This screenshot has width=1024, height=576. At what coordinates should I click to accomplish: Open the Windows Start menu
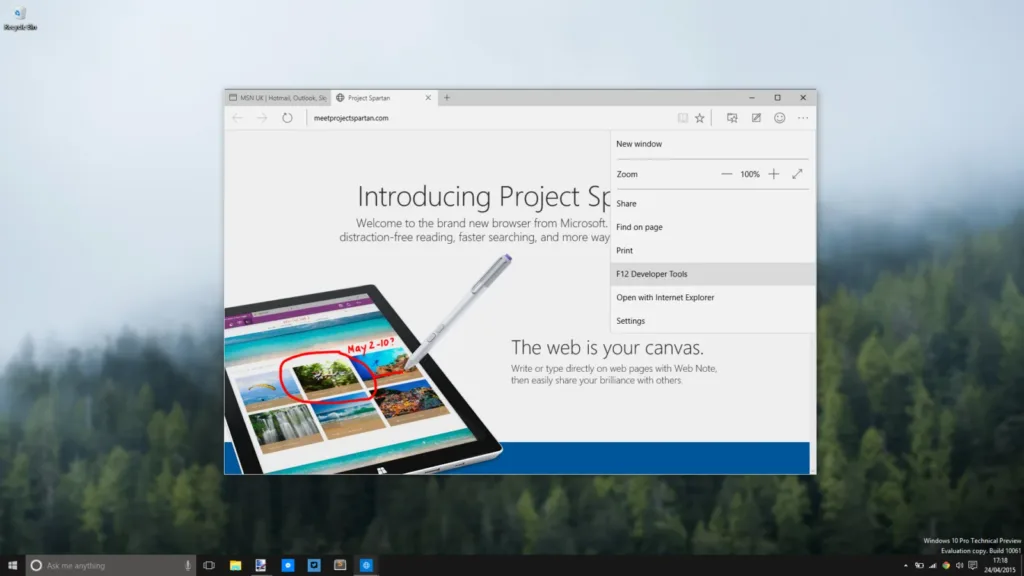pyautogui.click(x=12, y=566)
